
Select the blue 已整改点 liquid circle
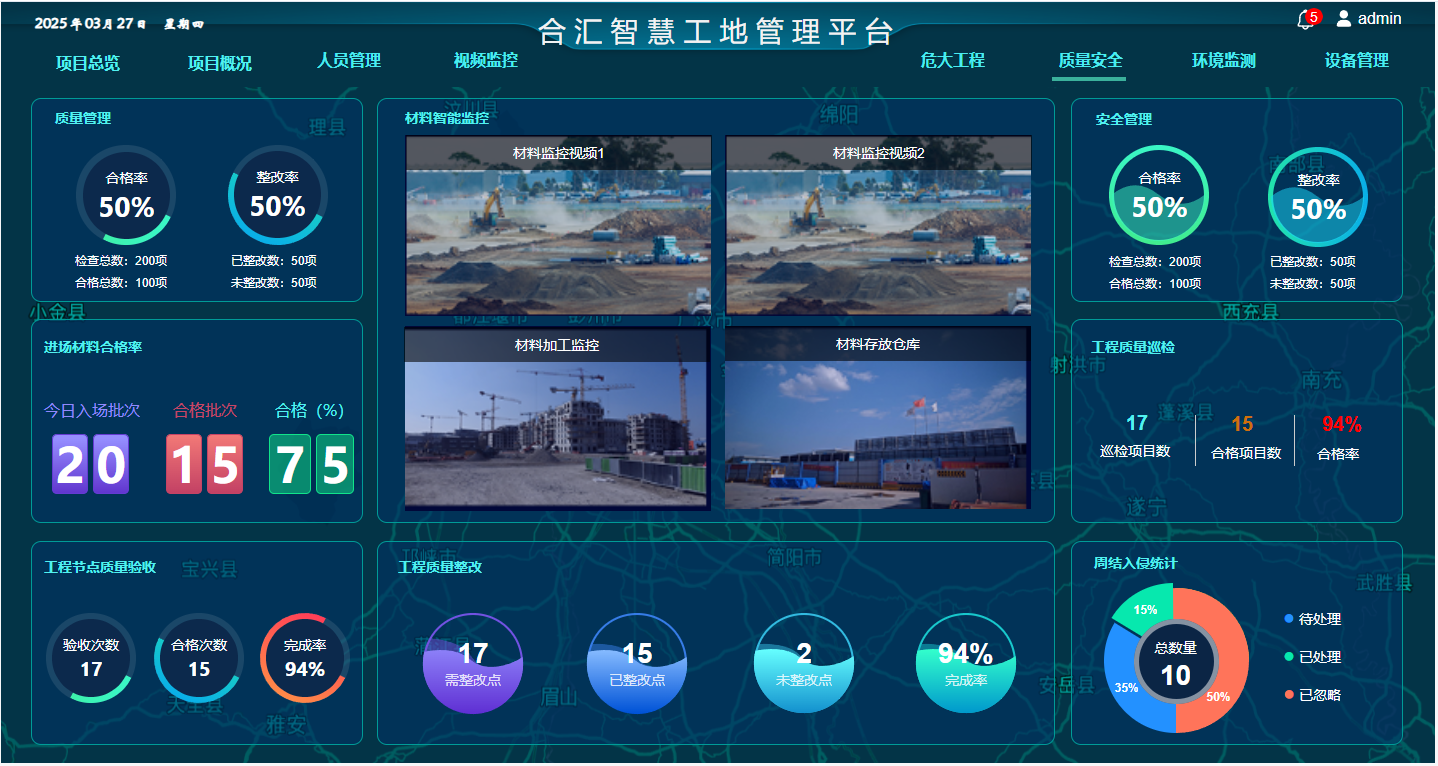click(x=637, y=664)
